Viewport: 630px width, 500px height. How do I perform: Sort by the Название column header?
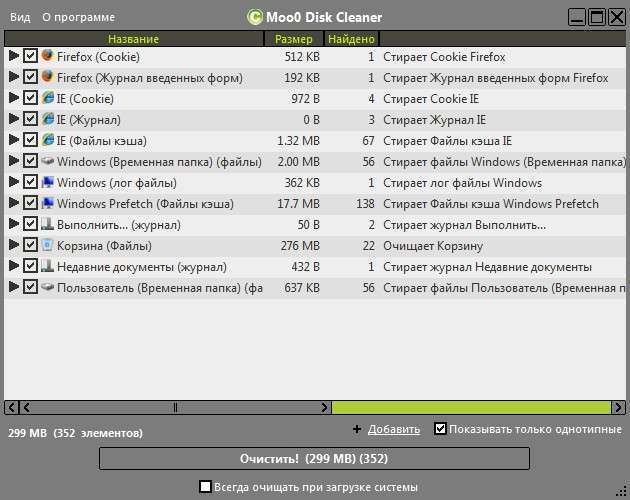pyautogui.click(x=133, y=39)
